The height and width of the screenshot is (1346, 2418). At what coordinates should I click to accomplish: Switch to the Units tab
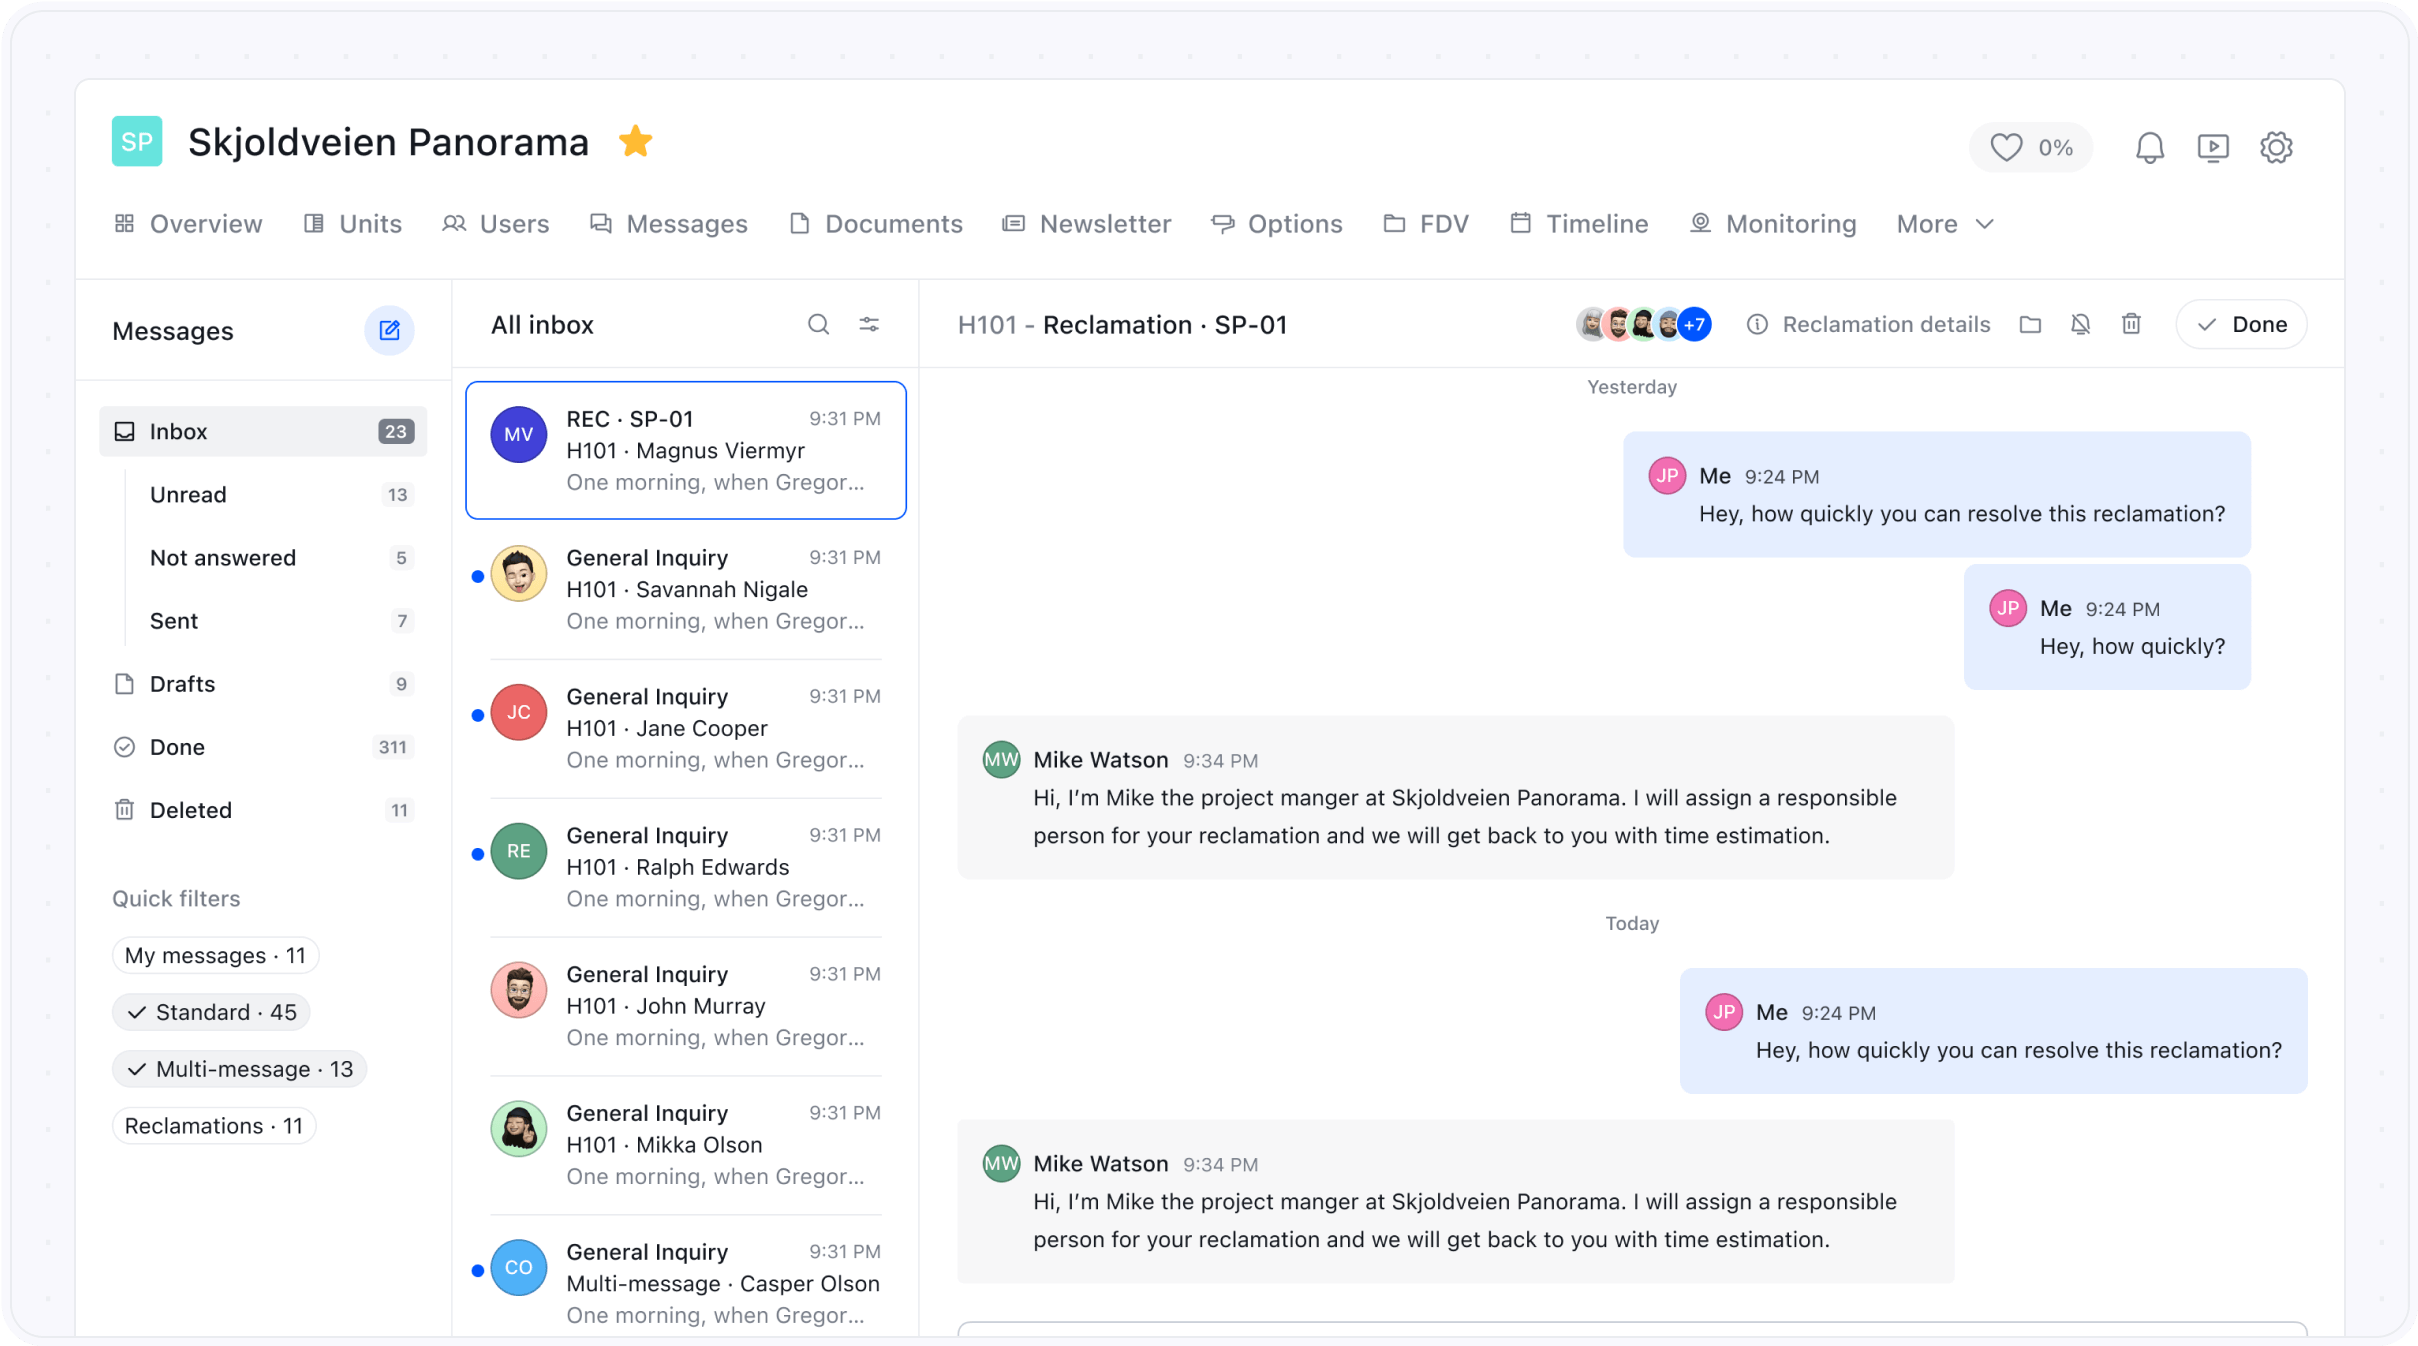[x=352, y=224]
